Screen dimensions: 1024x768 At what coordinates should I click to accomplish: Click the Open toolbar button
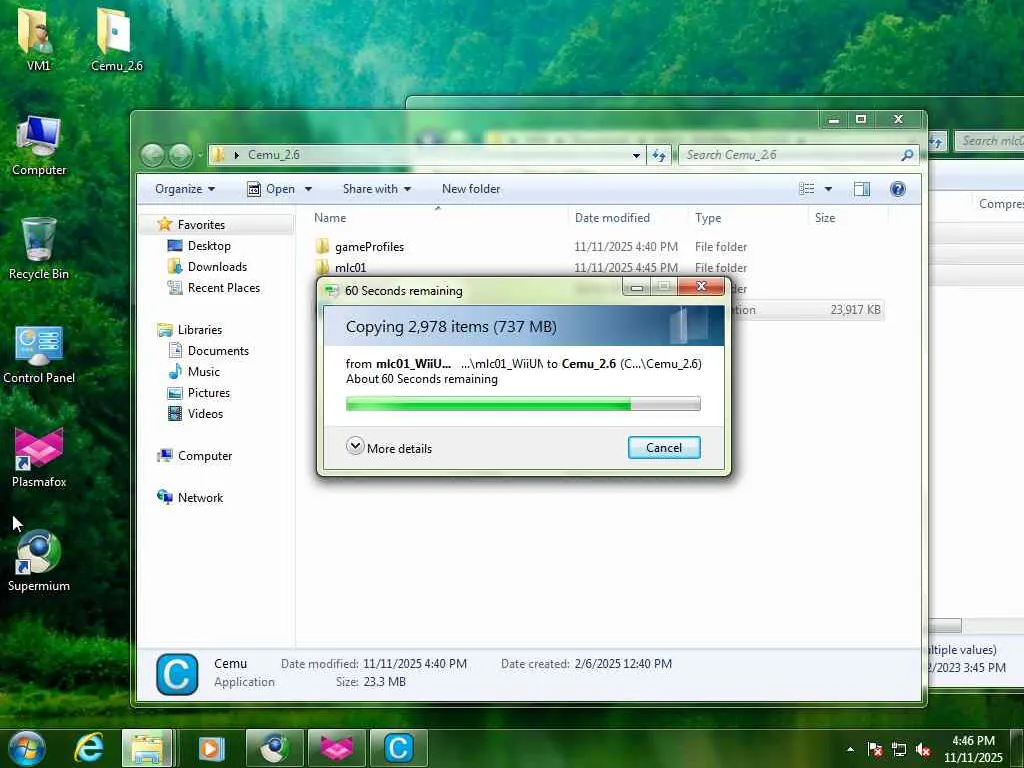[272, 189]
